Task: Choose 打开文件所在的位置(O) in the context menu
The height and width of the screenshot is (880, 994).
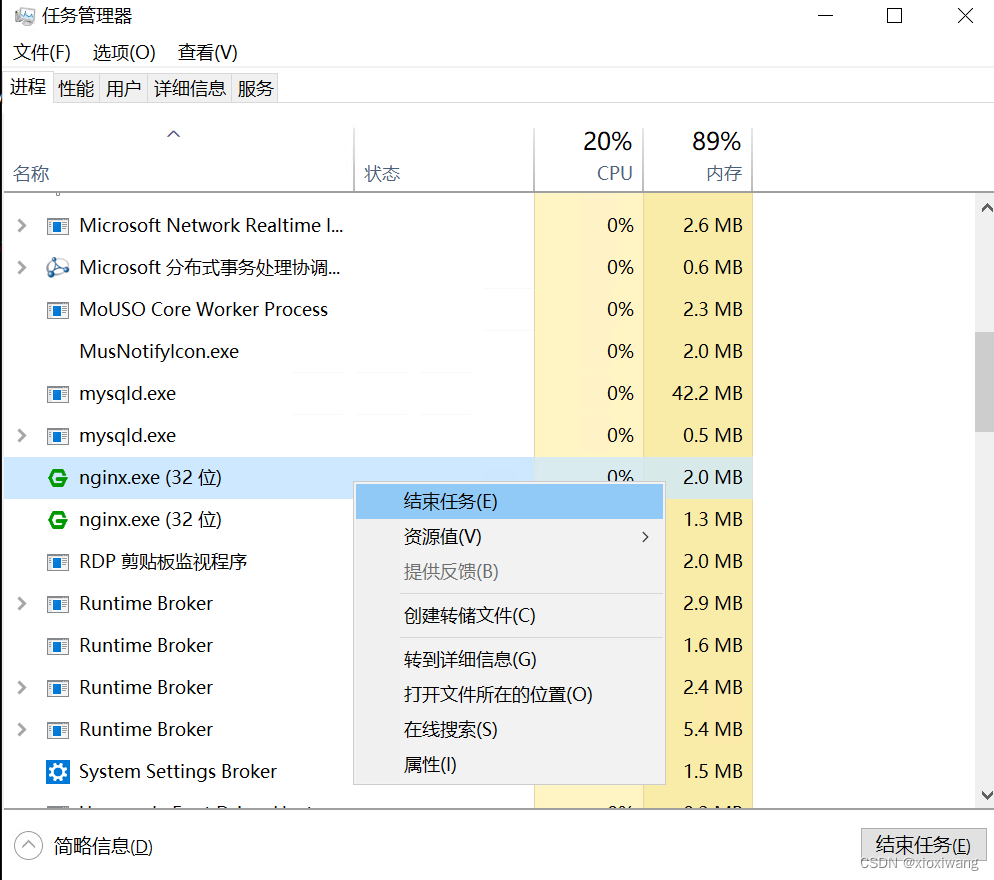Action: click(x=509, y=695)
